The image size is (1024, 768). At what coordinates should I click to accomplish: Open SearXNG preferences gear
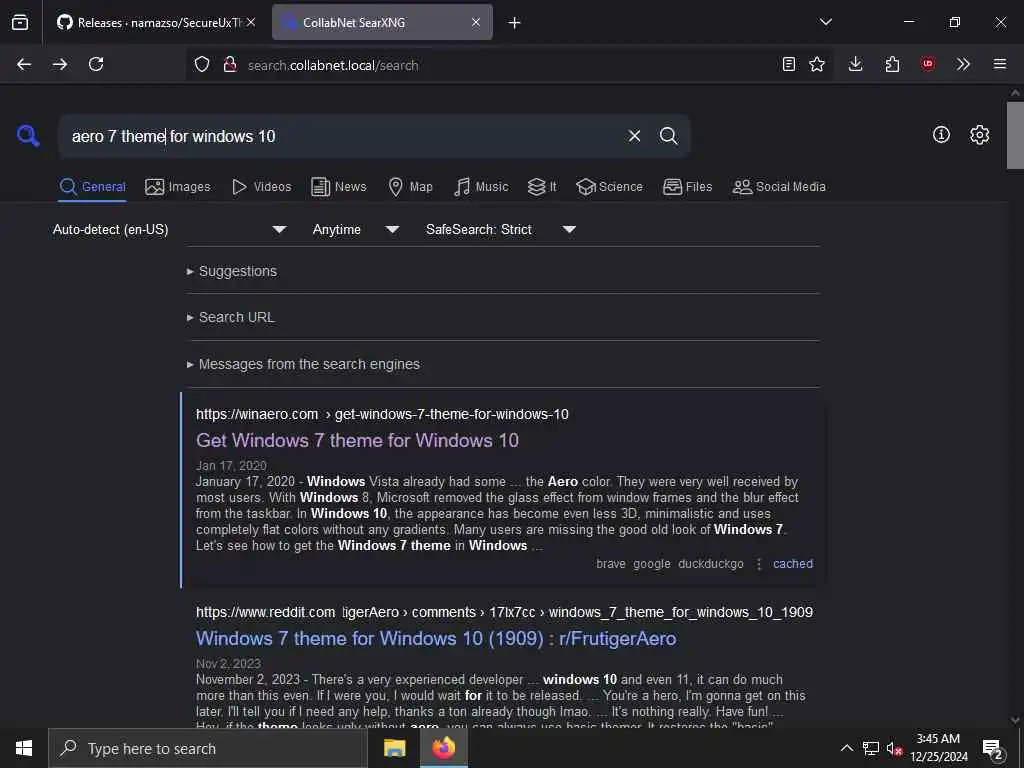coord(979,135)
